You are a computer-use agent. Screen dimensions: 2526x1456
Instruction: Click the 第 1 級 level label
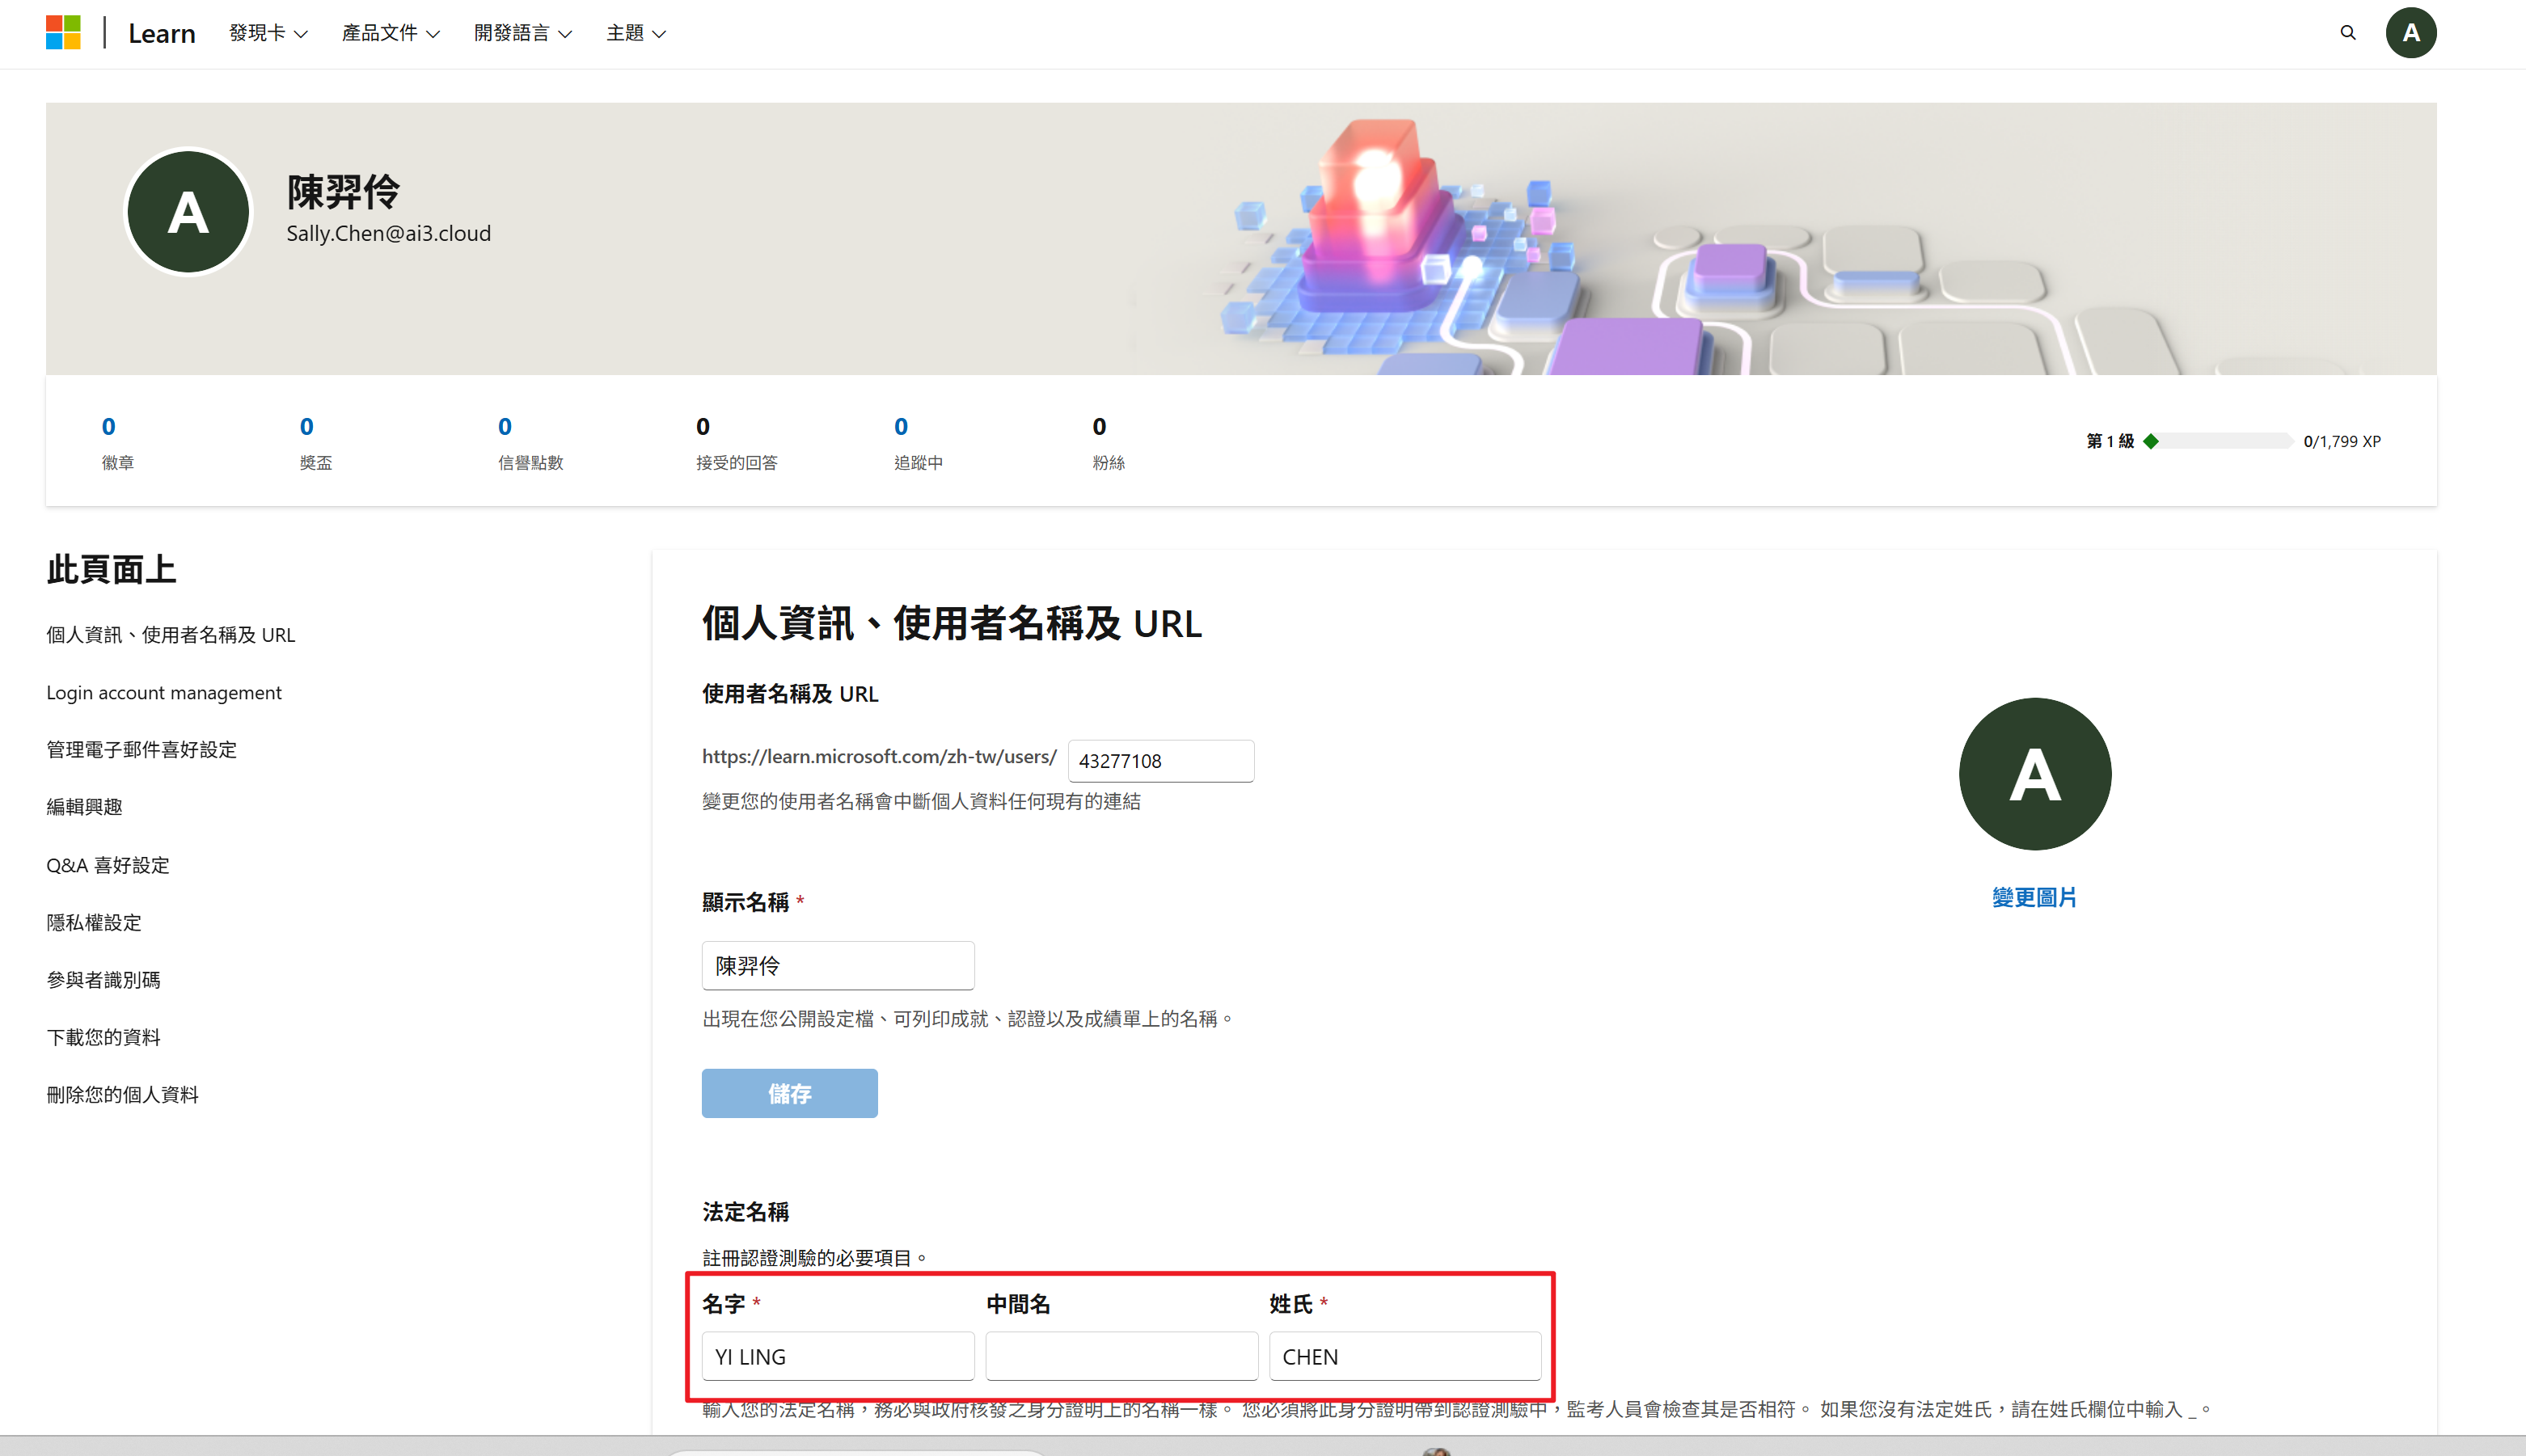pos(2110,441)
